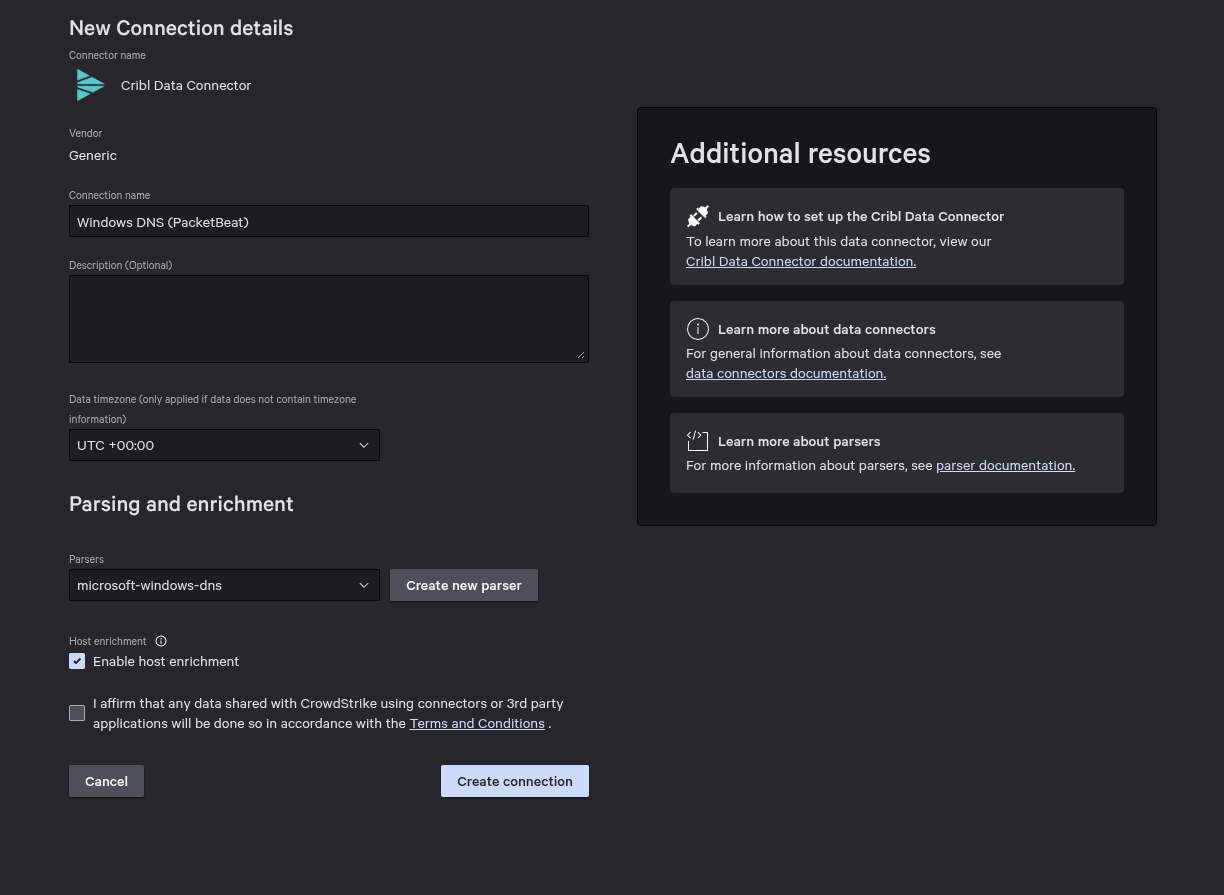Click the Cancel button
The image size is (1224, 895).
(106, 781)
